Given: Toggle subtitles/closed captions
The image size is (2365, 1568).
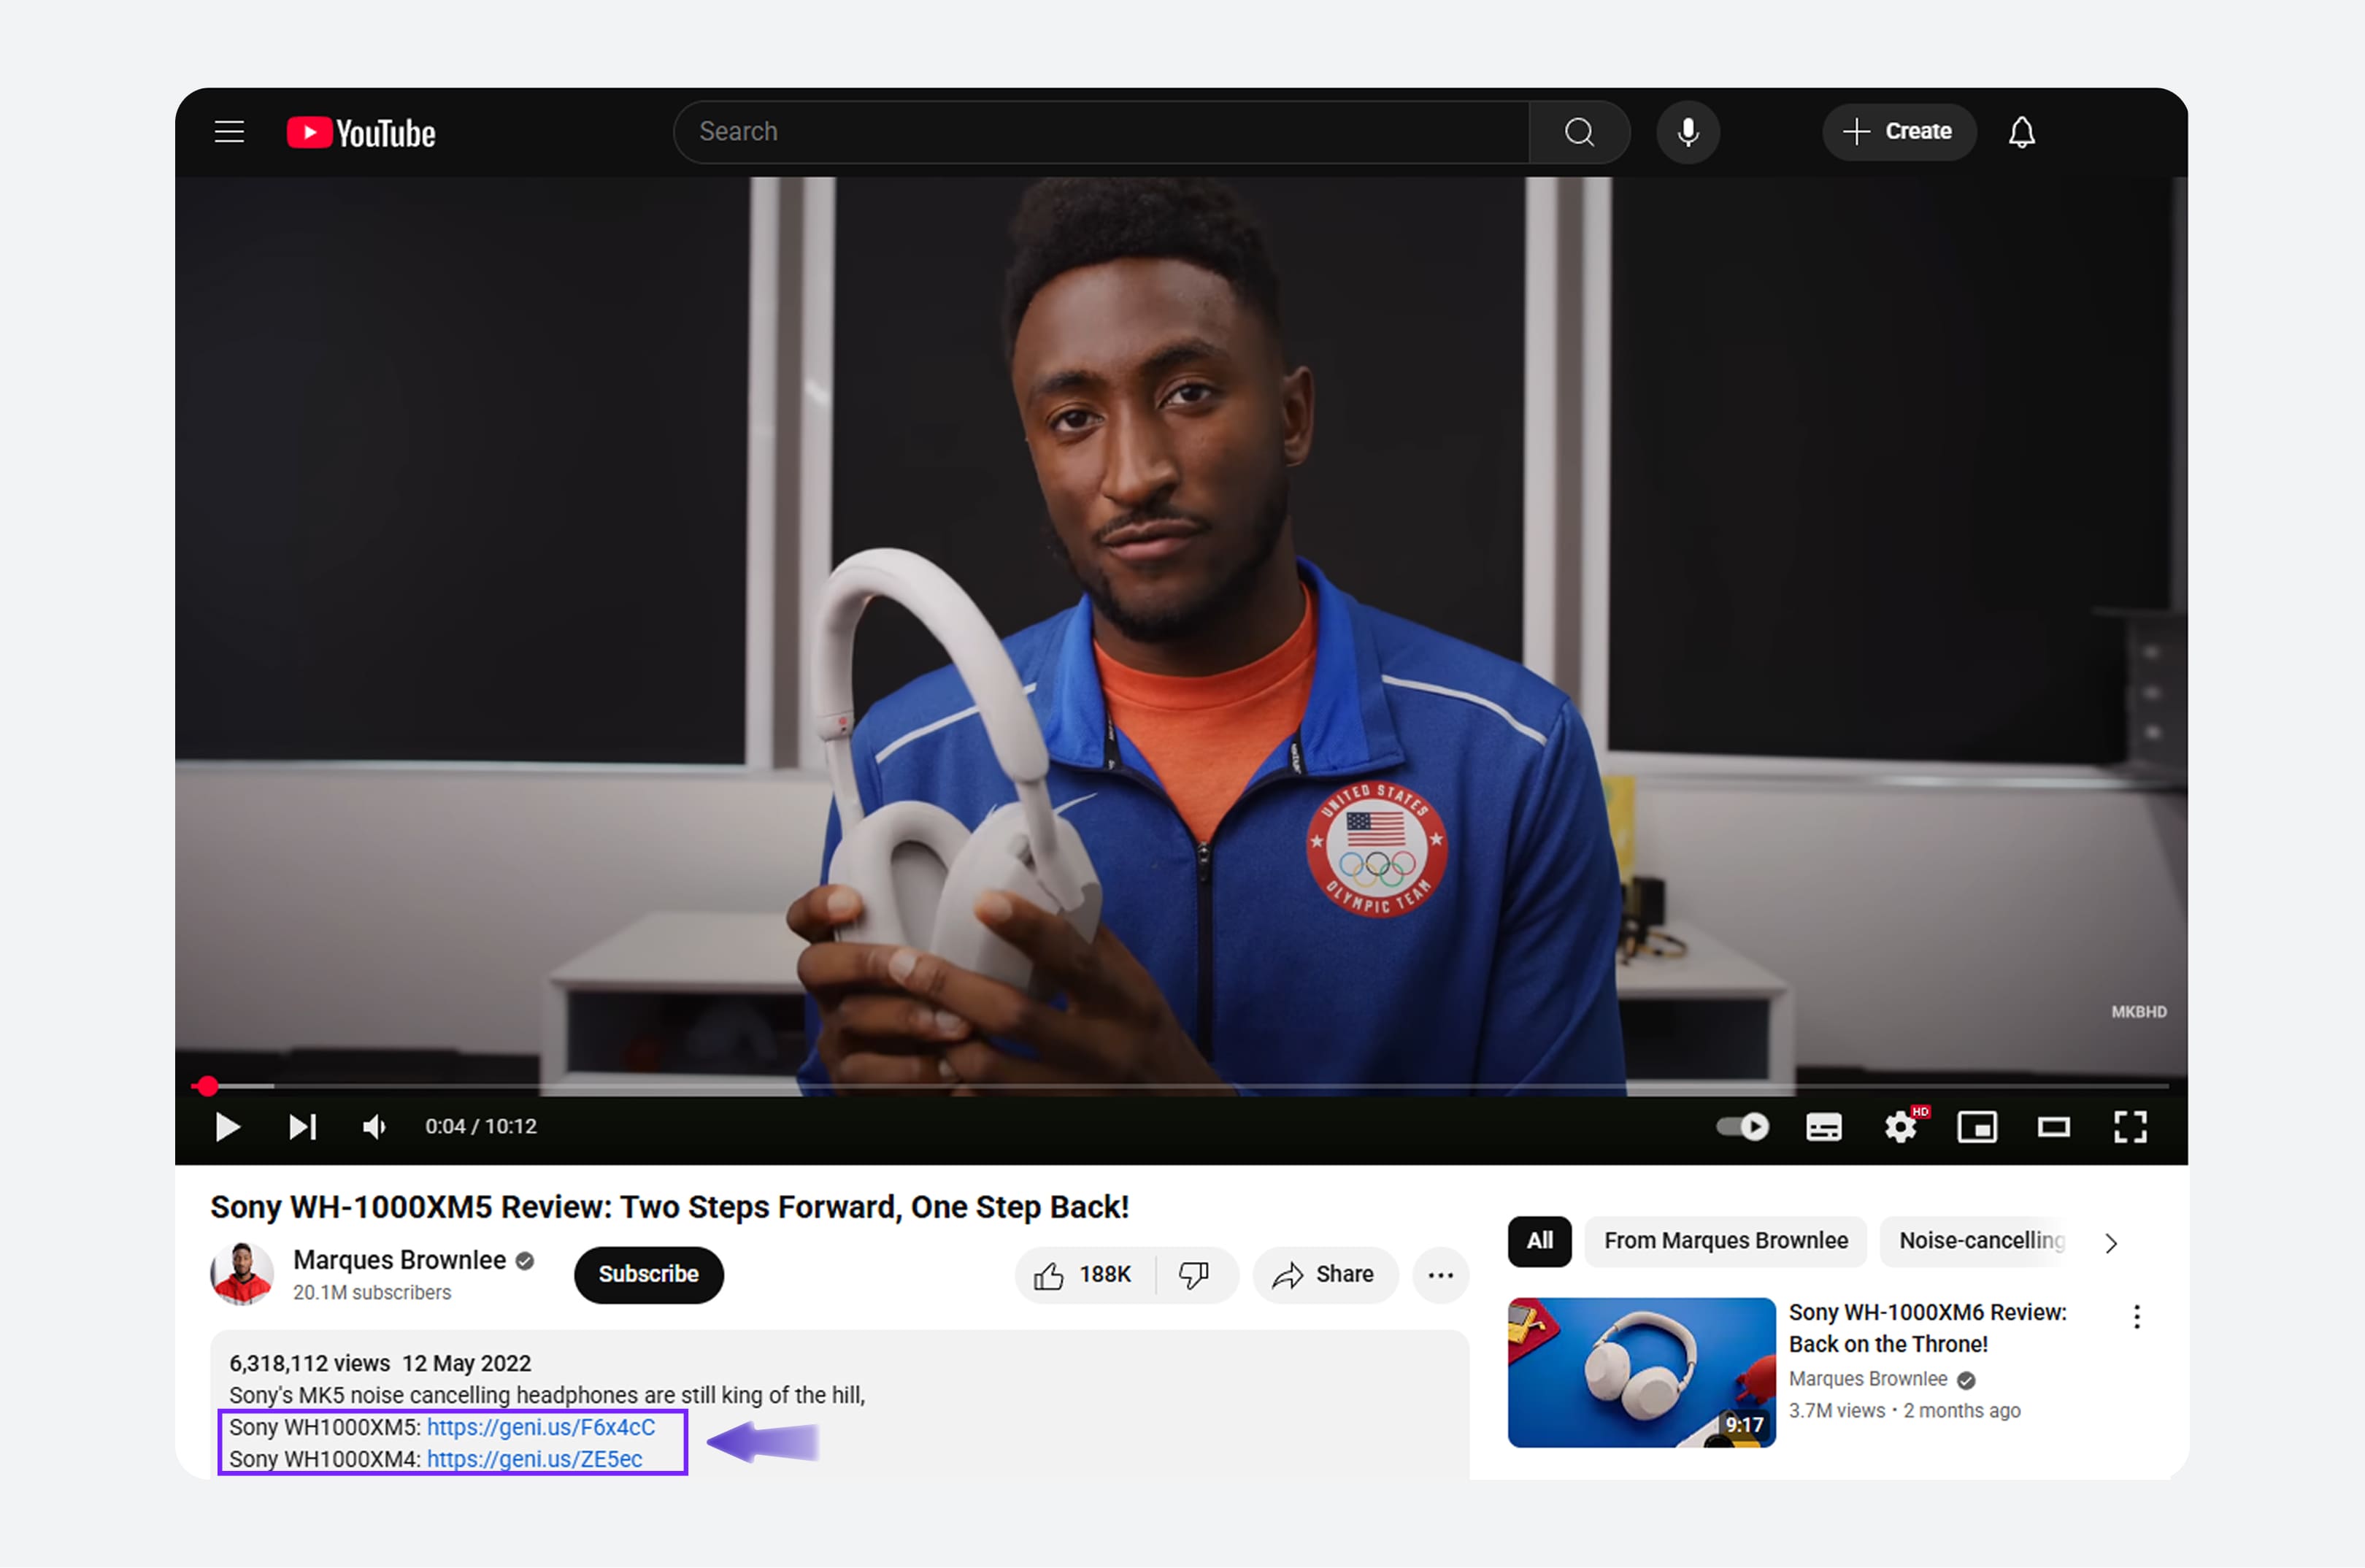Looking at the screenshot, I should point(1824,1127).
